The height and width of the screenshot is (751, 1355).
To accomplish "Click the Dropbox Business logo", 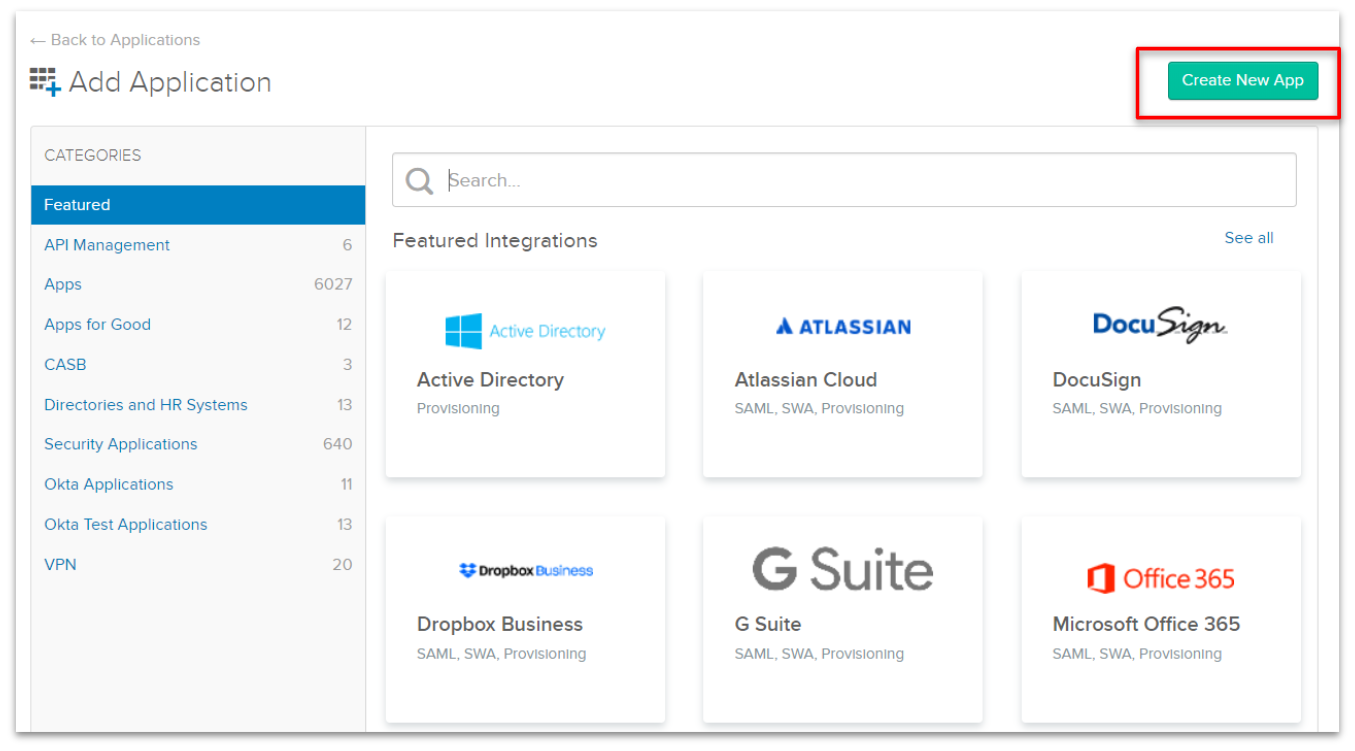I will point(526,571).
